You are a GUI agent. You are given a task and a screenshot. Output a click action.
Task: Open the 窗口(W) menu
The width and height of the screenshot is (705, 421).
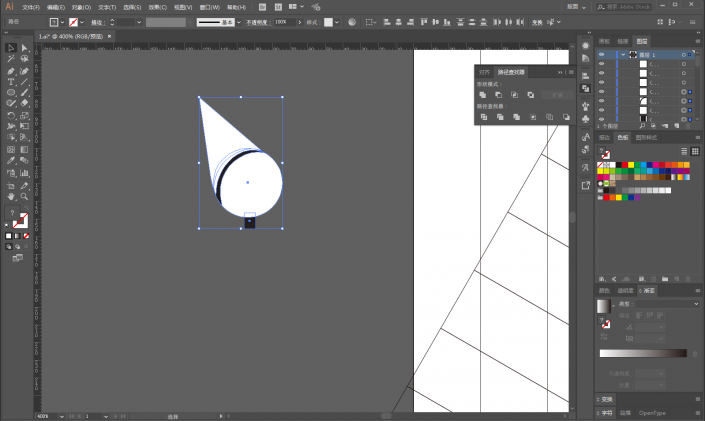(210, 7)
